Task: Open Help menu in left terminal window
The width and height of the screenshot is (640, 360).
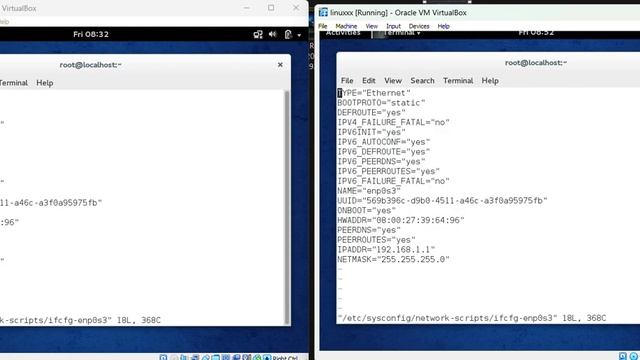Action: 45,83
